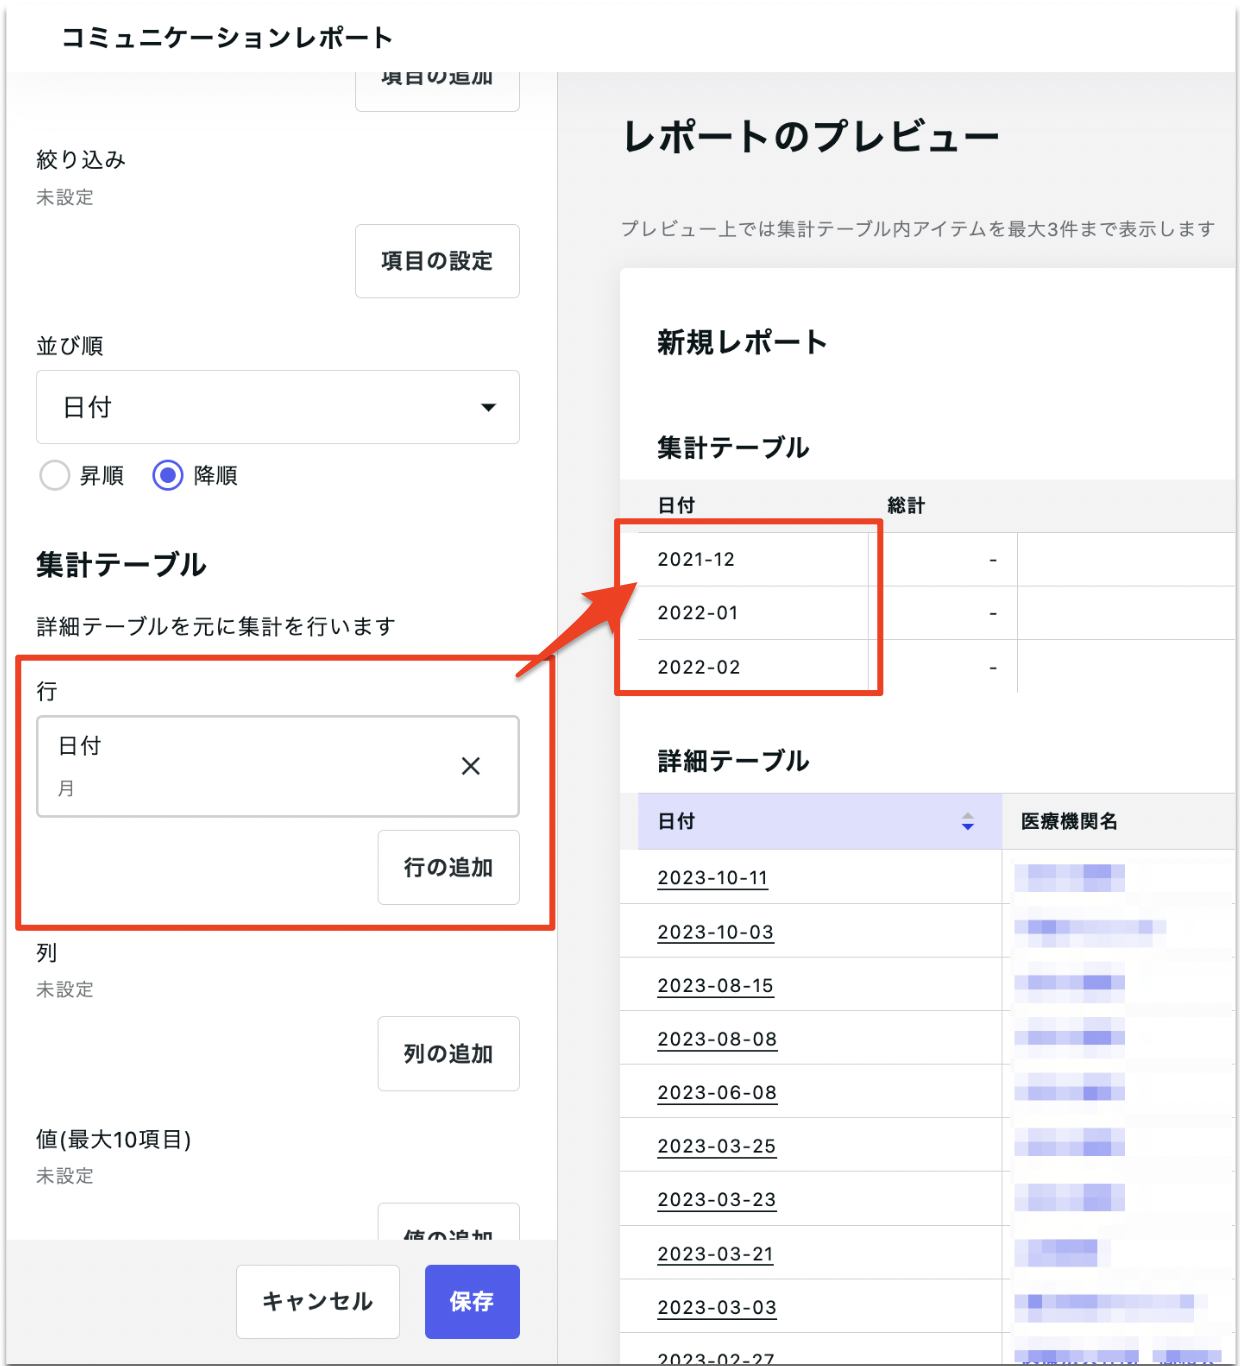Select the 昇順 radio button
This screenshot has height=1366, width=1240.
point(54,475)
